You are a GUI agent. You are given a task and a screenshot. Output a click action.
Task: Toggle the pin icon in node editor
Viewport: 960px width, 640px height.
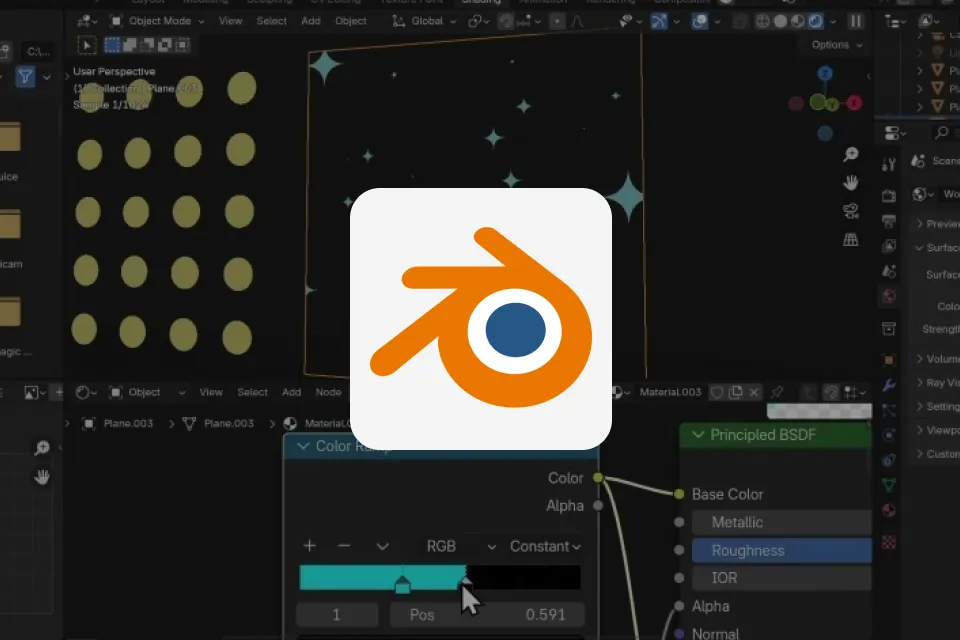pyautogui.click(x=778, y=392)
